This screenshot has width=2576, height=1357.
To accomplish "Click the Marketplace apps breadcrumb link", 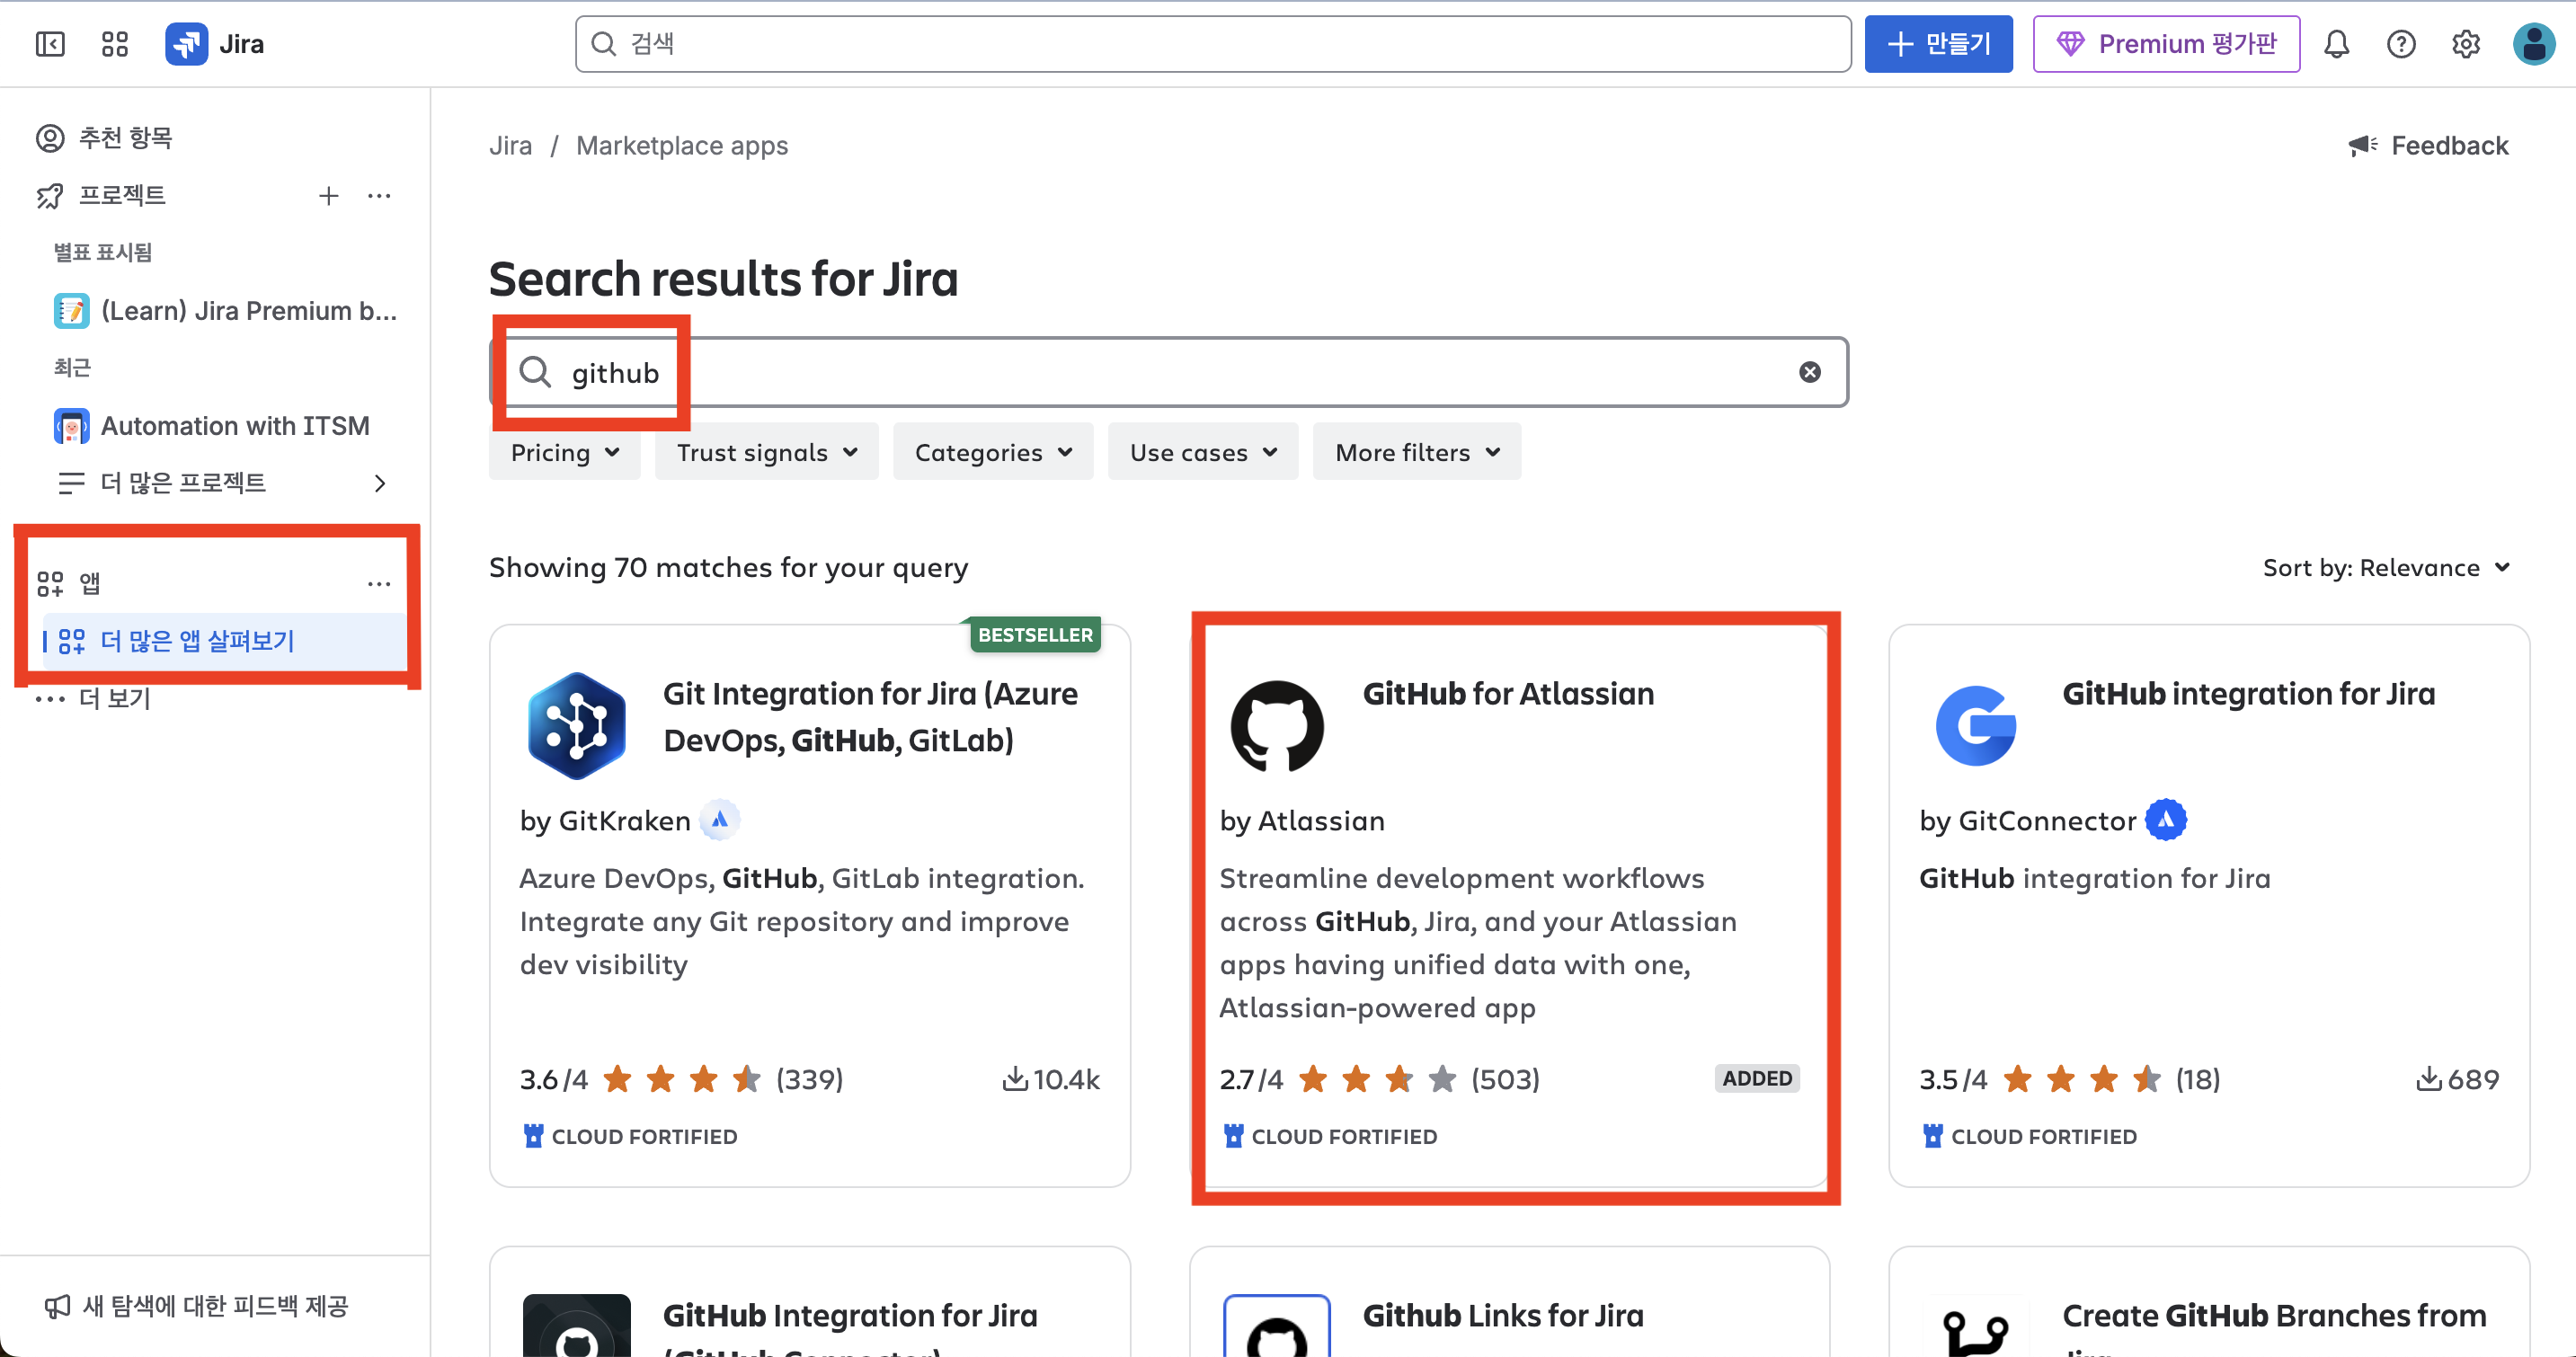I will (x=682, y=146).
